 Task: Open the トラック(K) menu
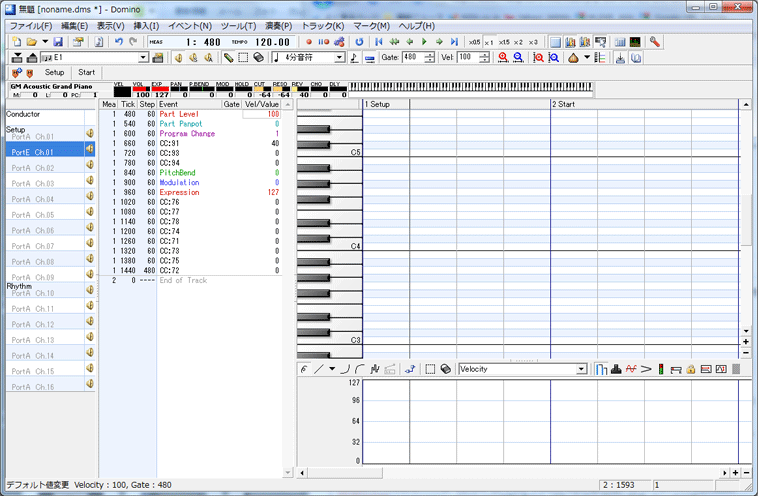322,25
